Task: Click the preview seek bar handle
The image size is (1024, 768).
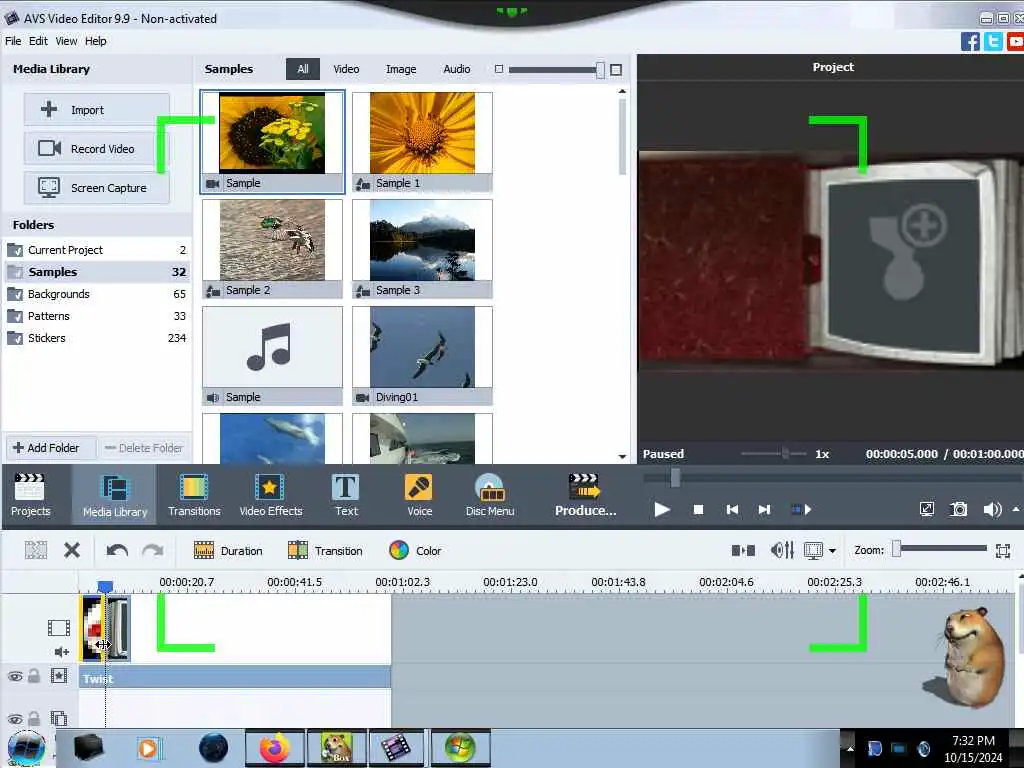Action: coord(675,478)
